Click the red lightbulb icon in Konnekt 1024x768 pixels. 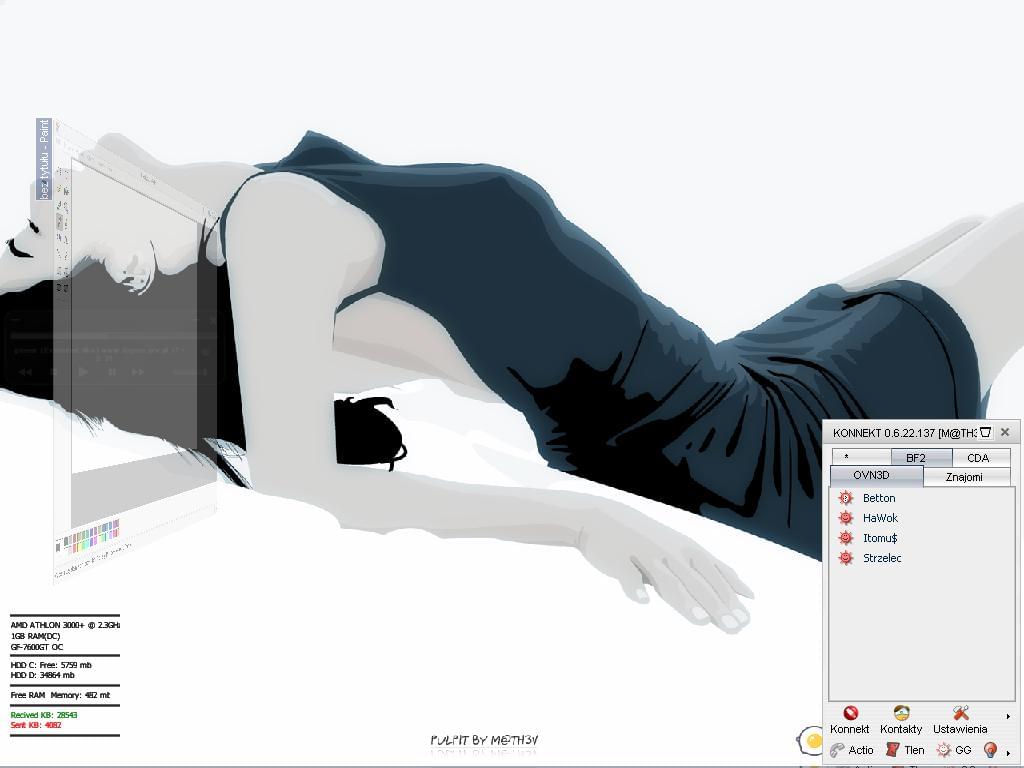[x=990, y=750]
